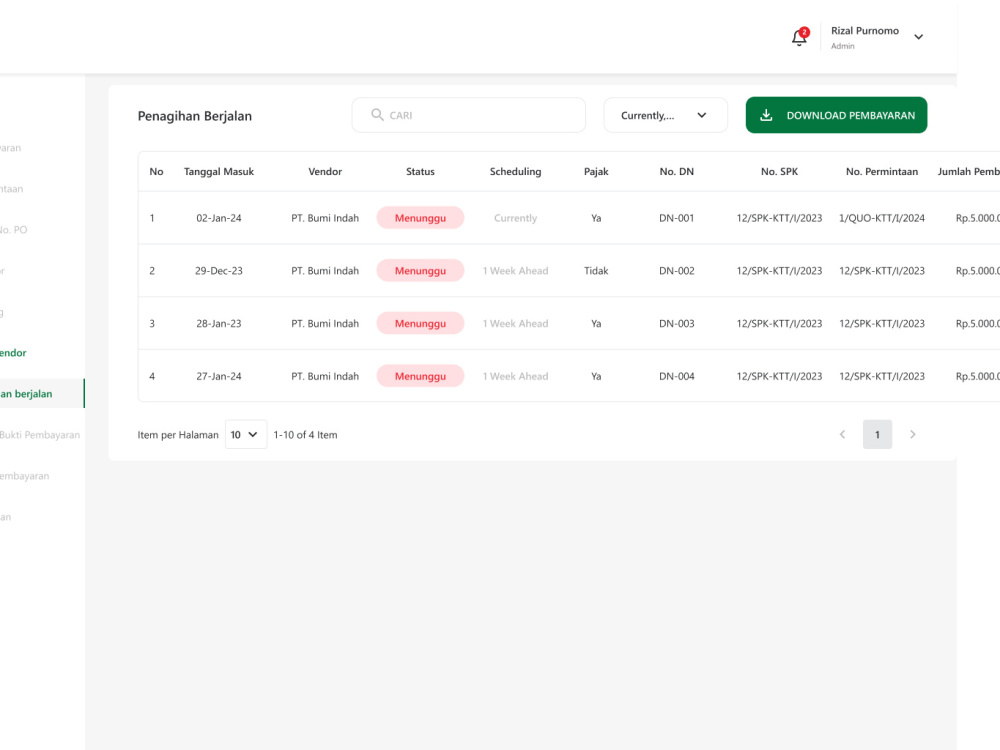This screenshot has height=750, width=1000.
Task: Open the sidebar item ending in 'embayaran'
Action: tap(25, 476)
